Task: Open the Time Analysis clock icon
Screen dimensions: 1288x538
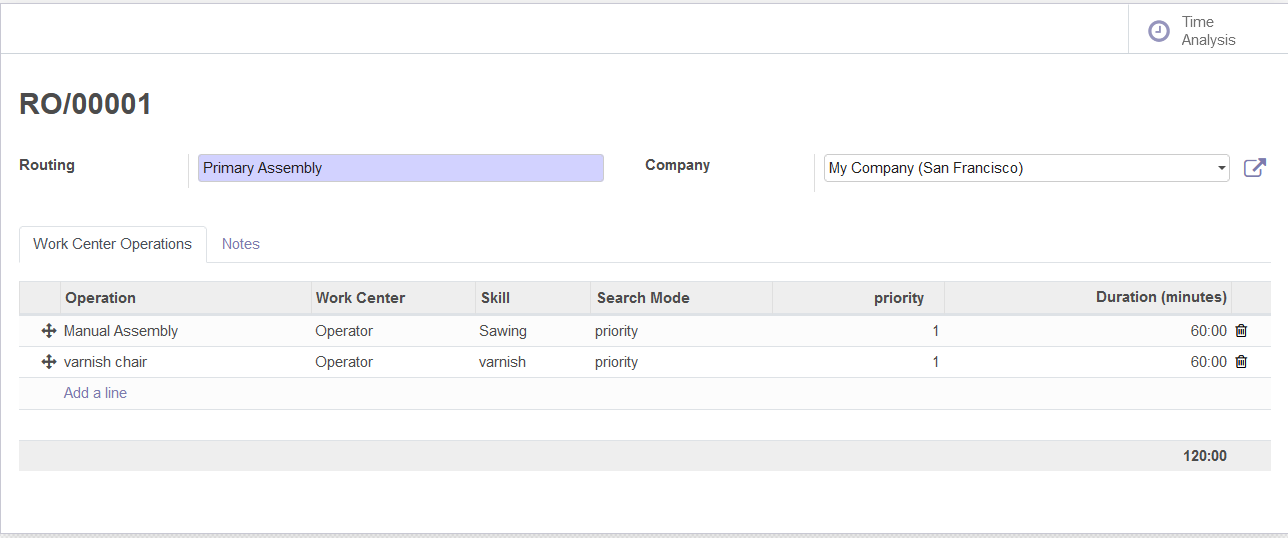Action: point(1159,31)
